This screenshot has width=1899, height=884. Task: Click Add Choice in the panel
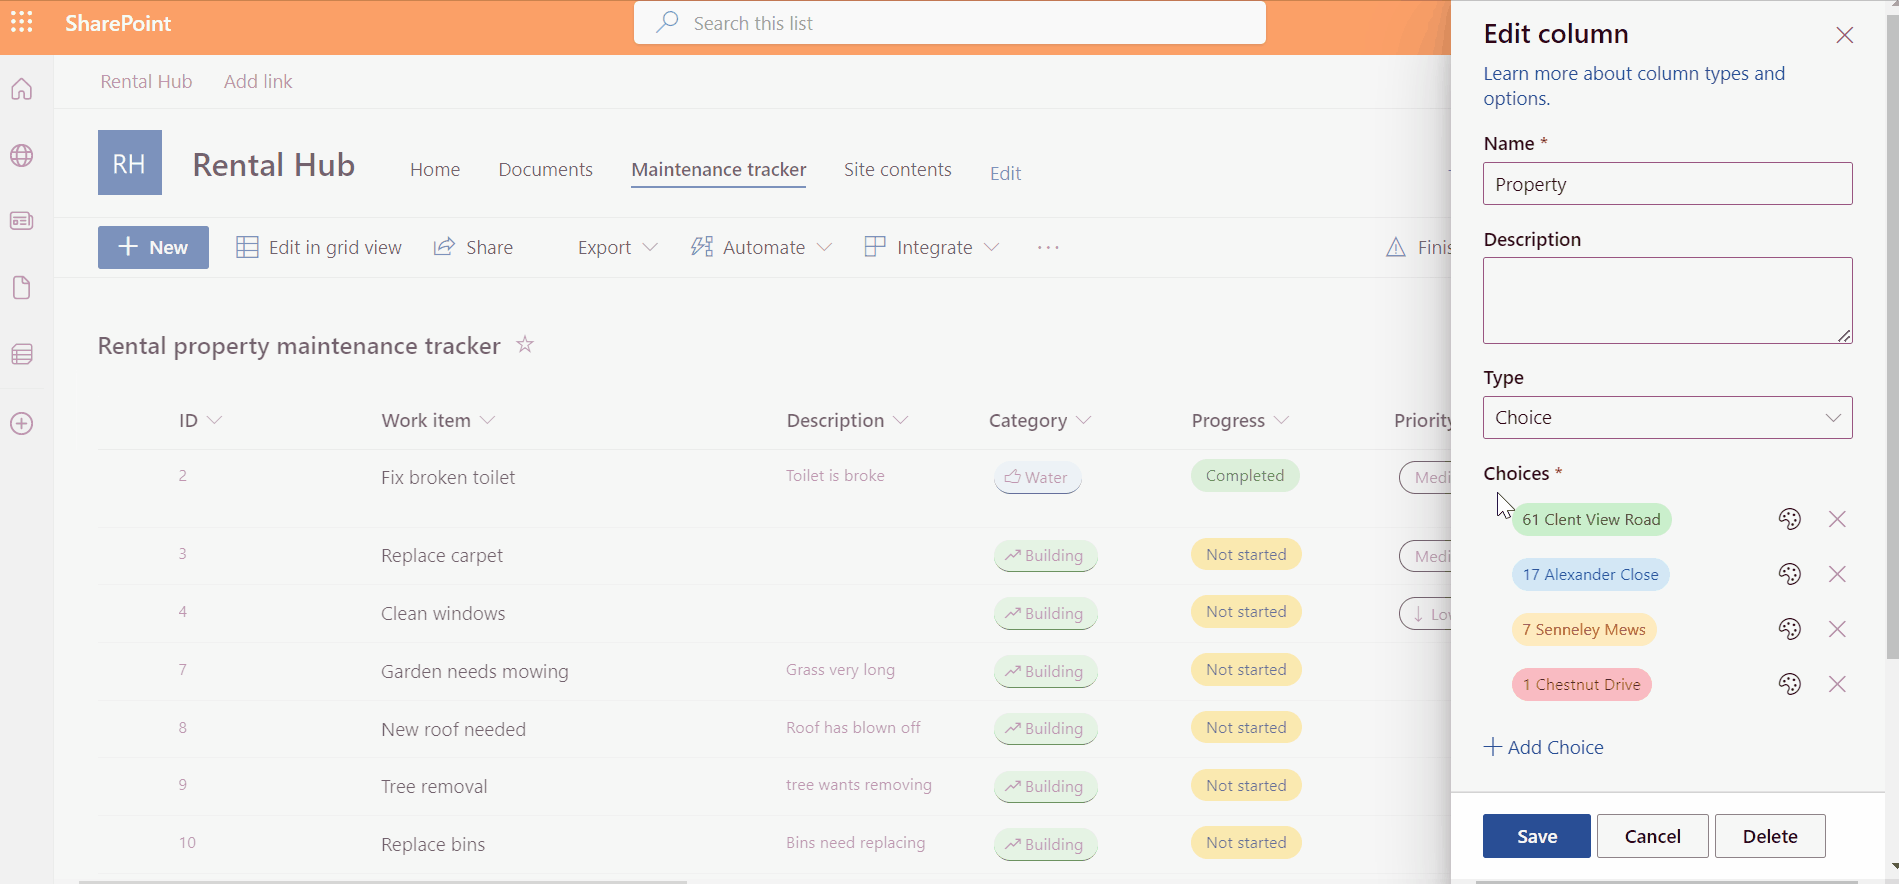pos(1544,747)
